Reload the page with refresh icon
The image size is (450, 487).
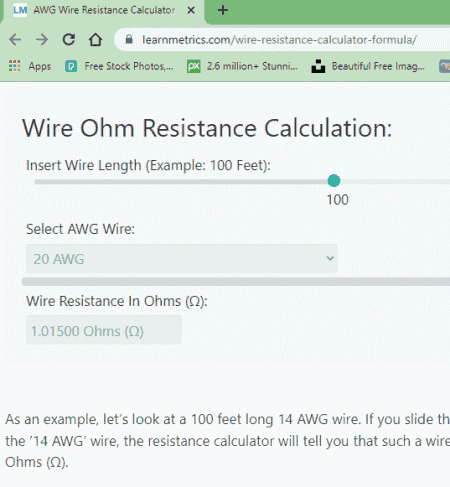[69, 40]
